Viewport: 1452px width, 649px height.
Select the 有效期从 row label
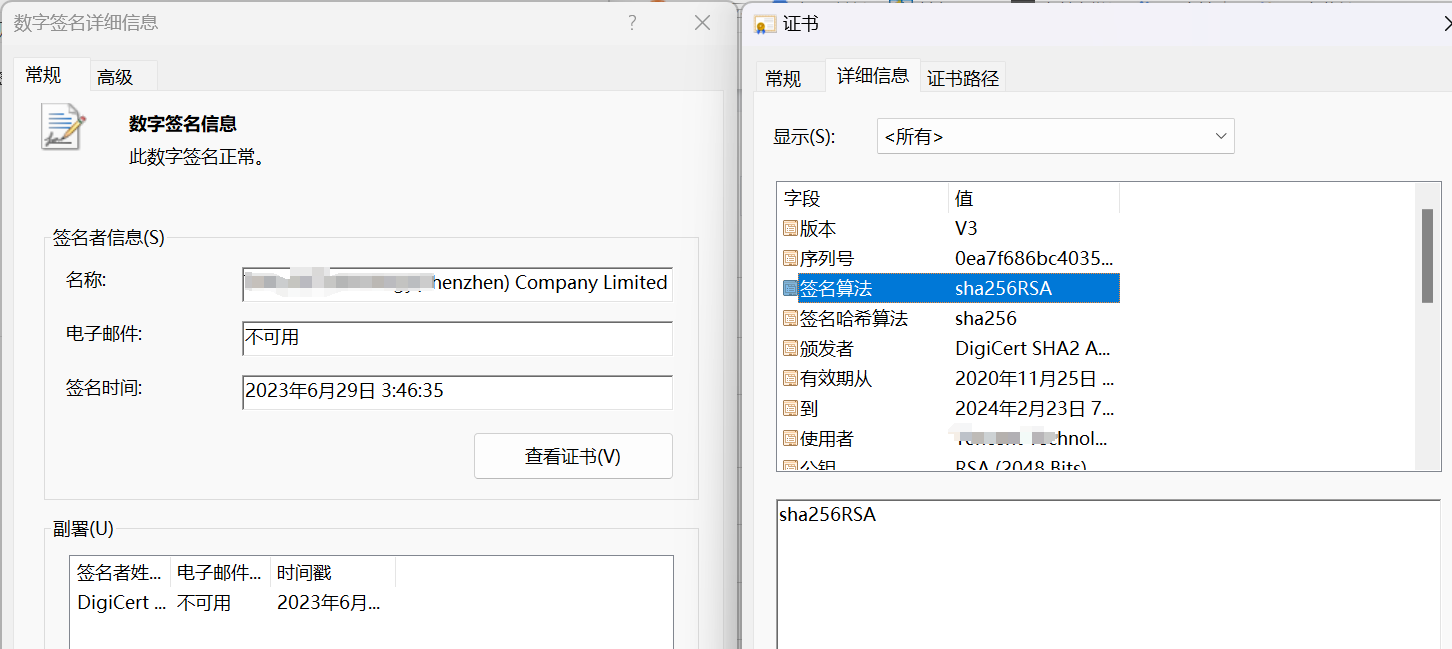click(x=836, y=379)
